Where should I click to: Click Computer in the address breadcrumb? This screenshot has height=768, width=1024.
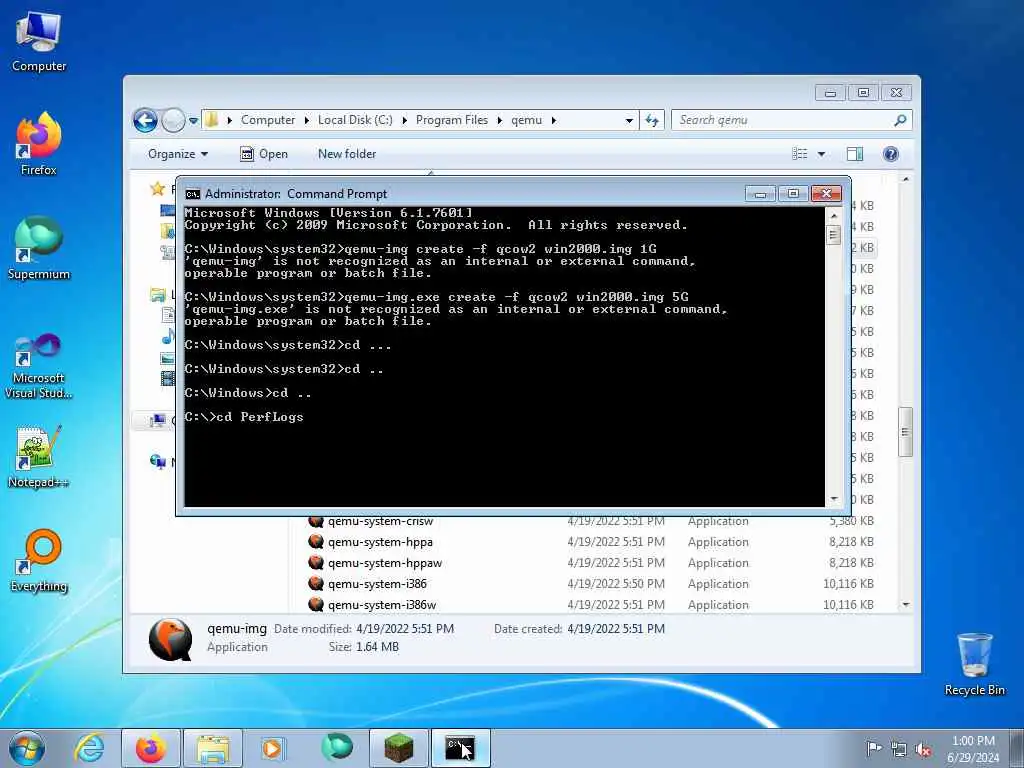268,120
